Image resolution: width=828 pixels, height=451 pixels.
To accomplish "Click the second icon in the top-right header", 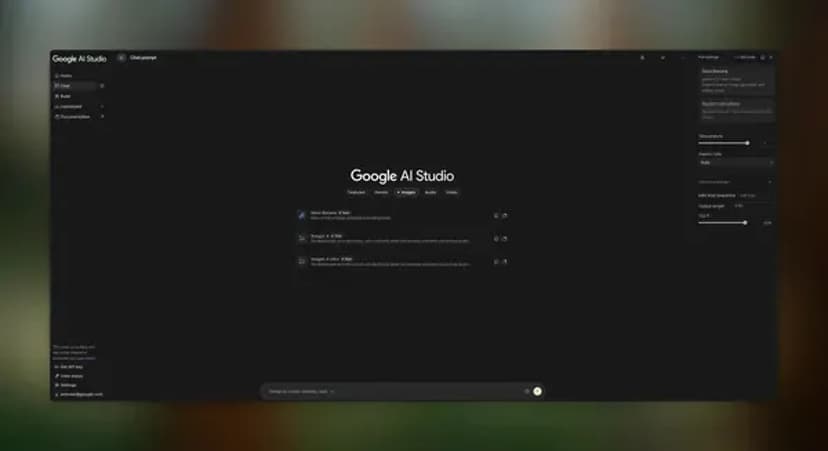I will pos(663,58).
